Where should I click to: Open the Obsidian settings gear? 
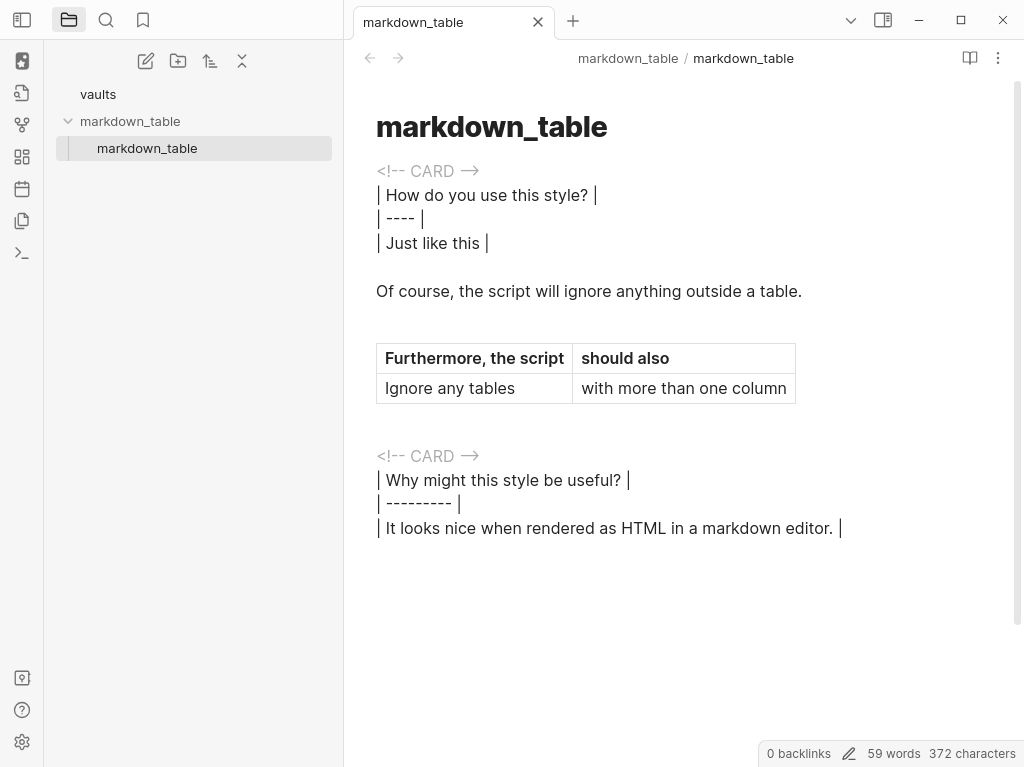(x=22, y=742)
